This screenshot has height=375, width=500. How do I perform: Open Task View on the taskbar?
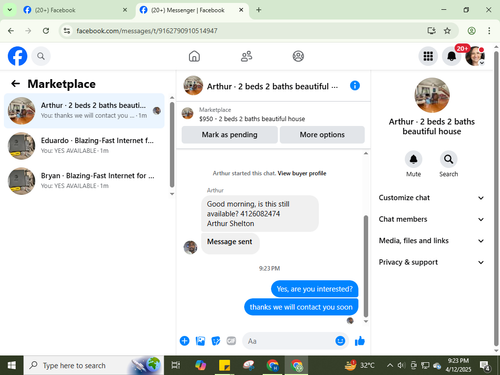click(175, 365)
